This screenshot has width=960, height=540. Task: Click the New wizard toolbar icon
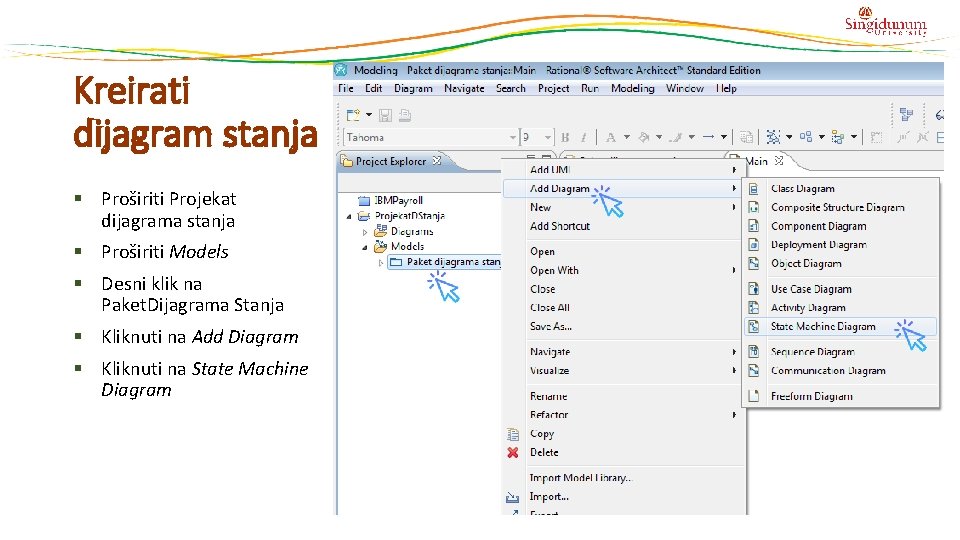[353, 114]
